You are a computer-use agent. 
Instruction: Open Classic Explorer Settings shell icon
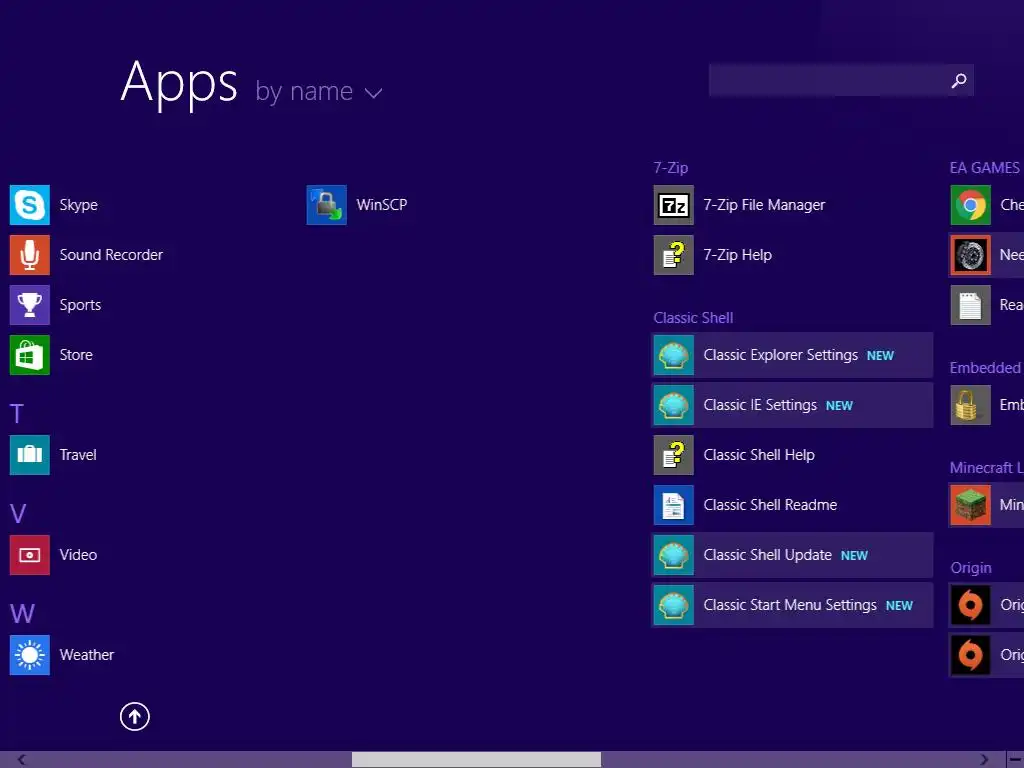click(673, 355)
